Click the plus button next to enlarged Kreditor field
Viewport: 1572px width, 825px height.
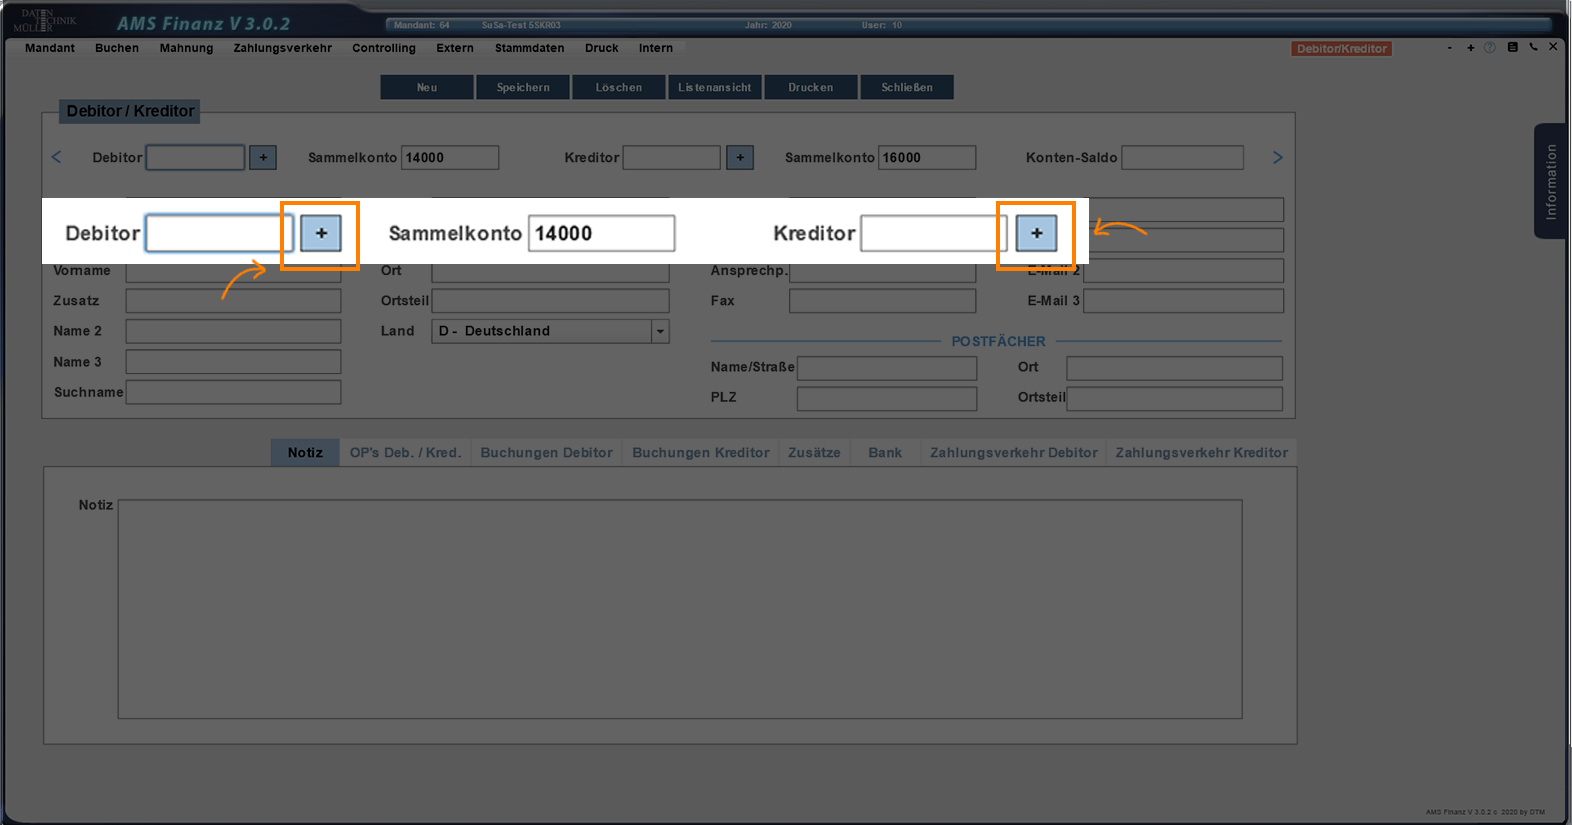[1036, 233]
